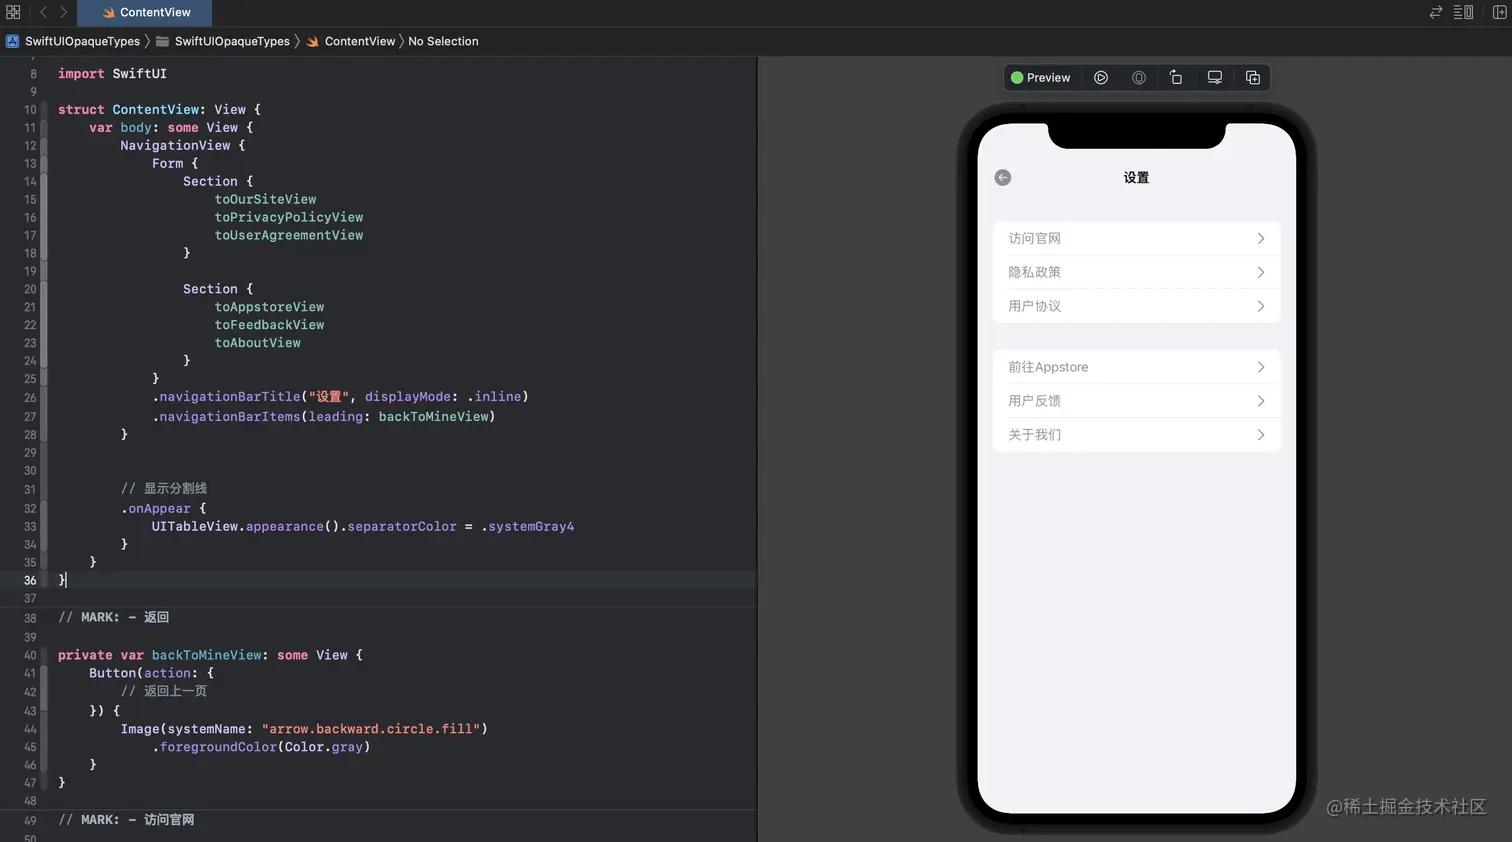Image resolution: width=1512 pixels, height=842 pixels.
Task: Click the '.onAppear' modifier
Action: pyautogui.click(x=156, y=509)
